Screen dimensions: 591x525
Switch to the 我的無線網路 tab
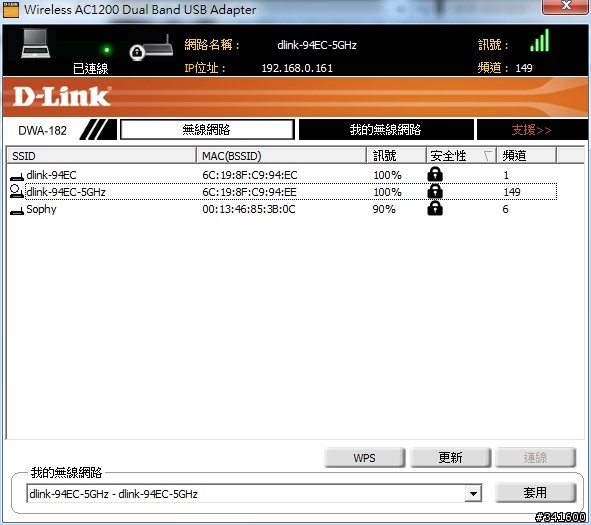click(386, 130)
